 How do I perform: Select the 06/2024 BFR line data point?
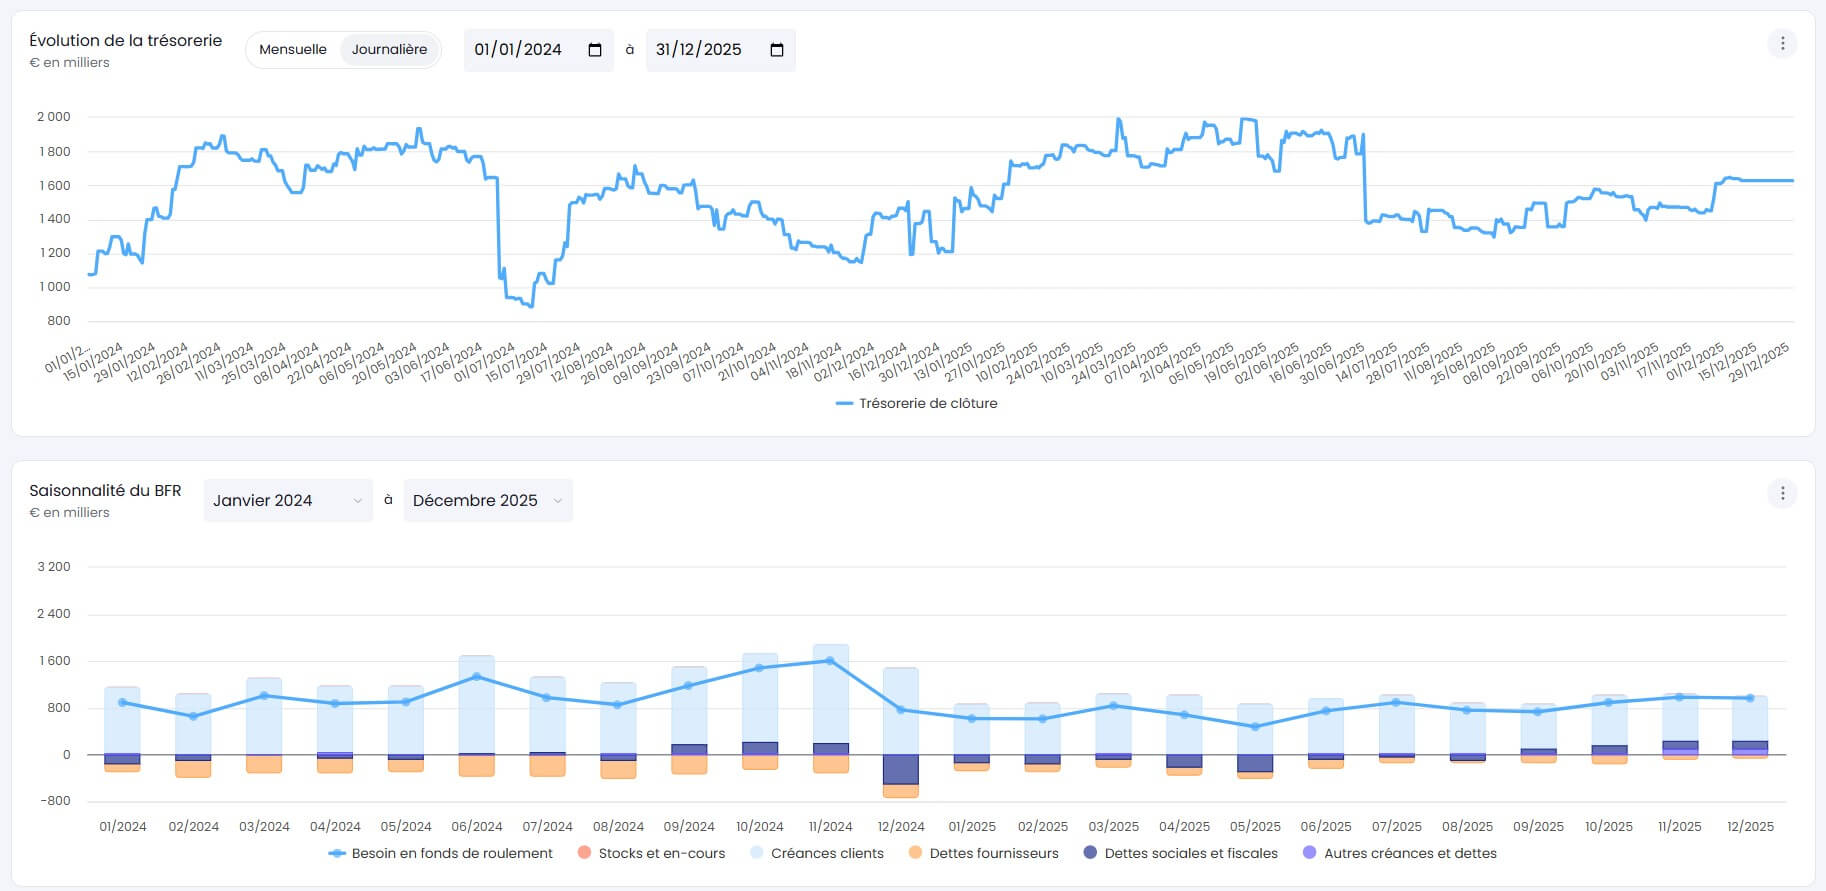(x=477, y=677)
